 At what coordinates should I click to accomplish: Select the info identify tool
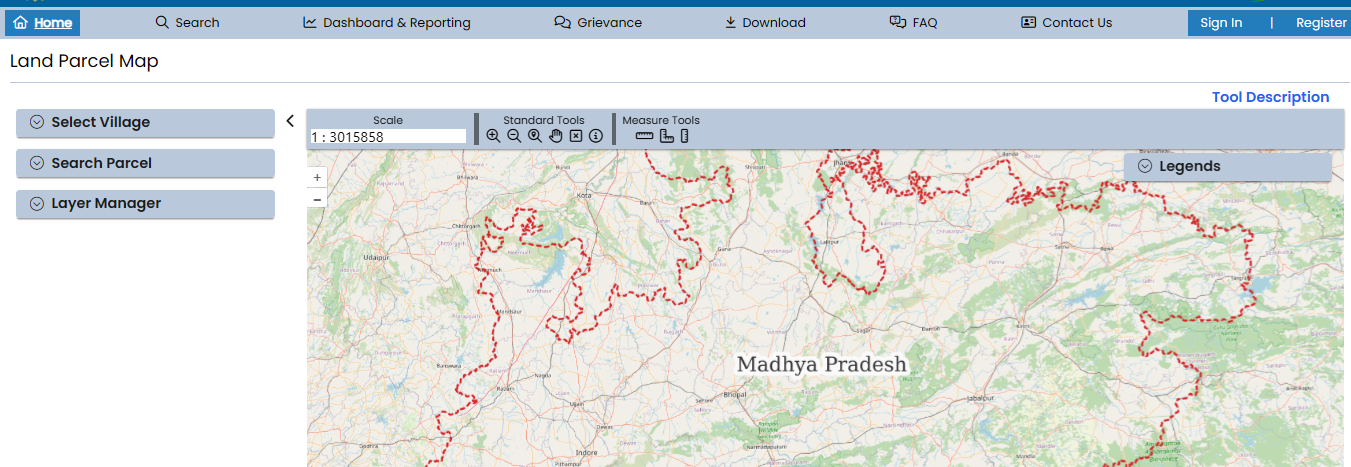pyautogui.click(x=596, y=136)
